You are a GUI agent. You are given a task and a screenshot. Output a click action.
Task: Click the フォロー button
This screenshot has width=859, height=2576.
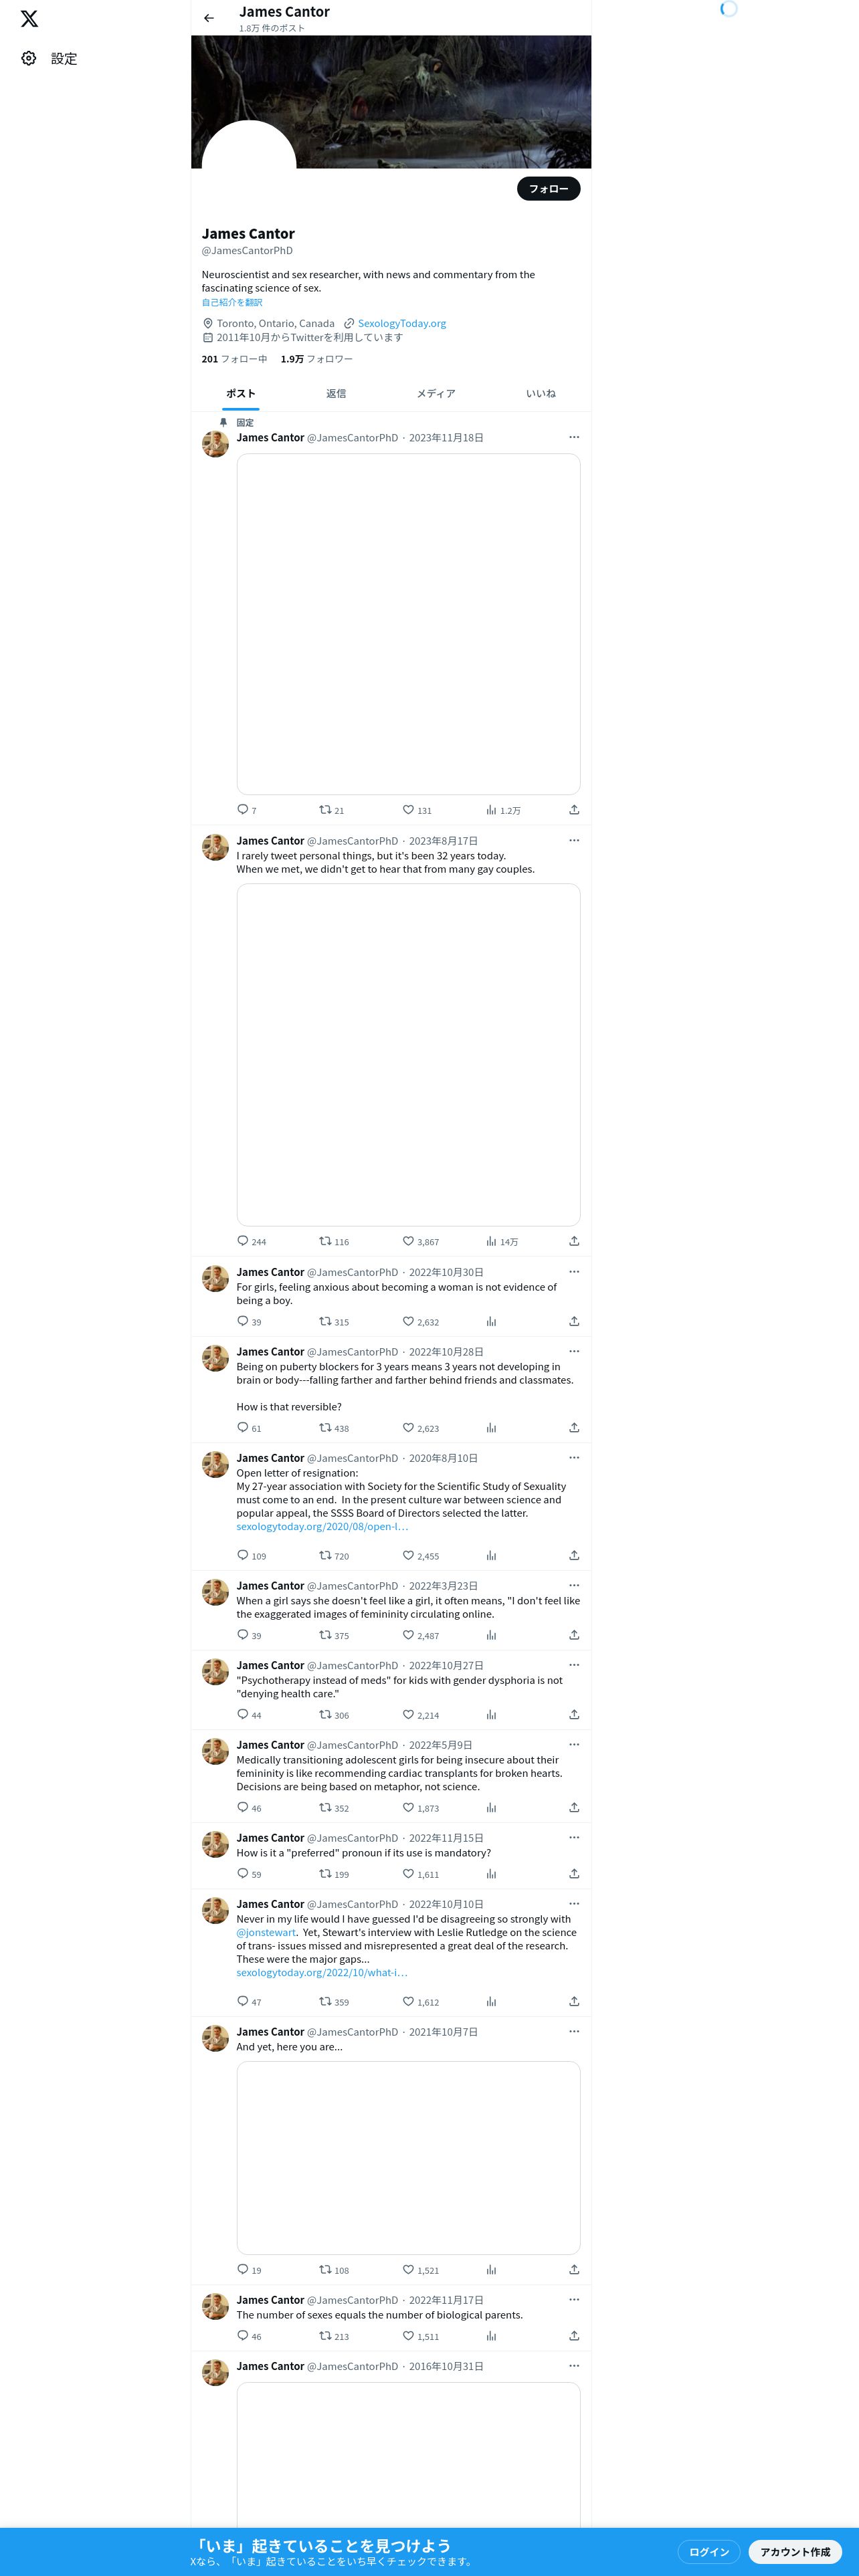(548, 188)
